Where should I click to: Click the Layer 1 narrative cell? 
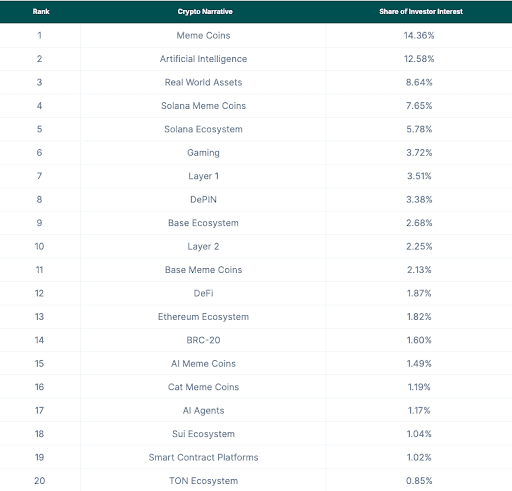pyautogui.click(x=203, y=176)
